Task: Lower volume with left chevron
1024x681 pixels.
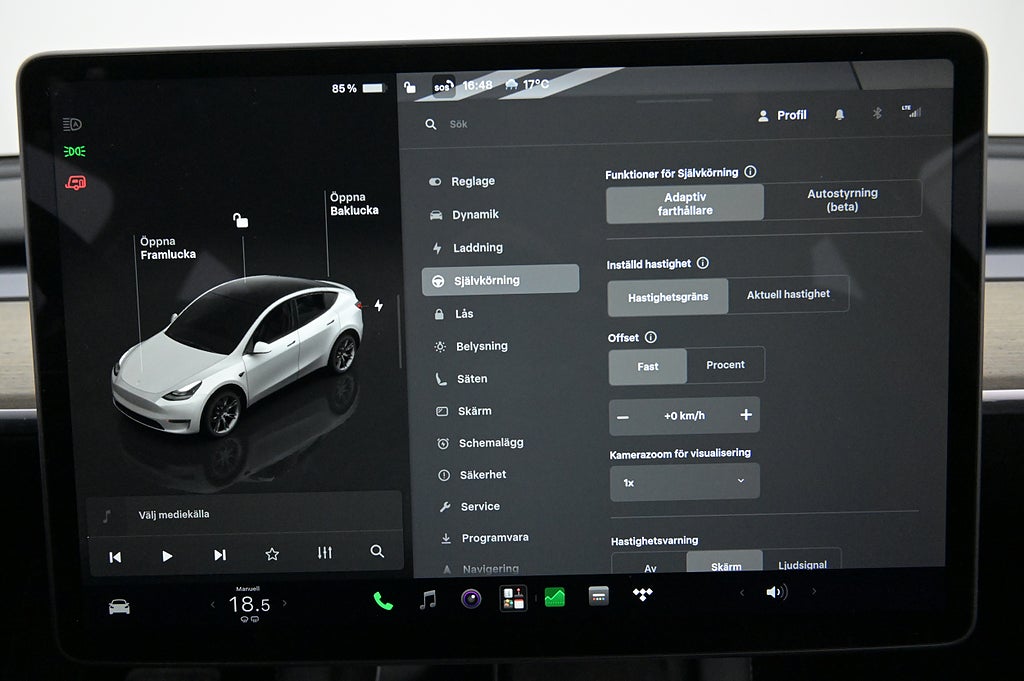Action: pyautogui.click(x=742, y=593)
